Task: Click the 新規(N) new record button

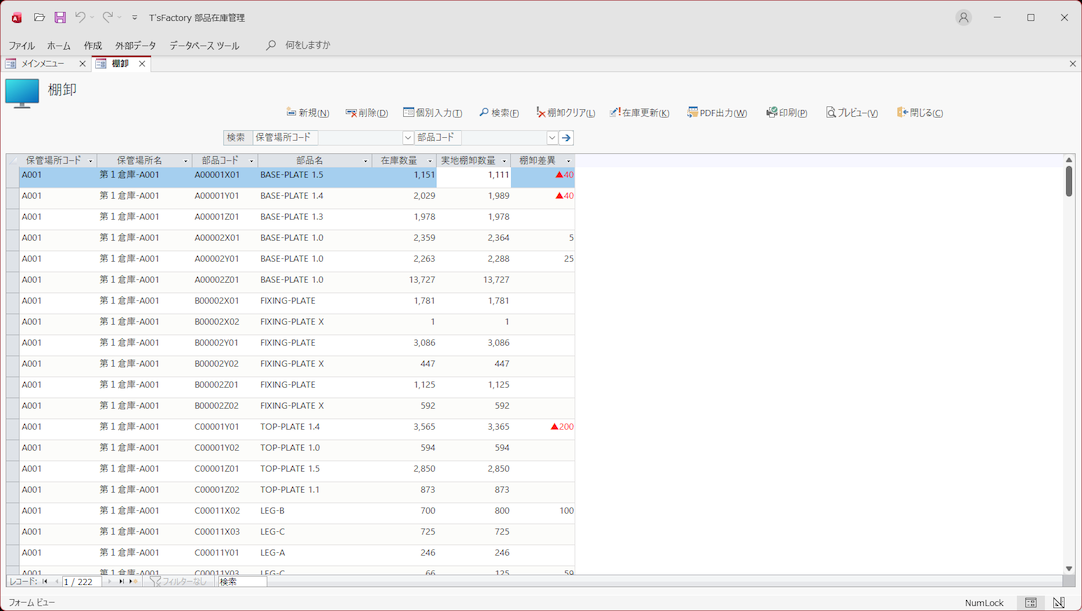Action: [307, 113]
